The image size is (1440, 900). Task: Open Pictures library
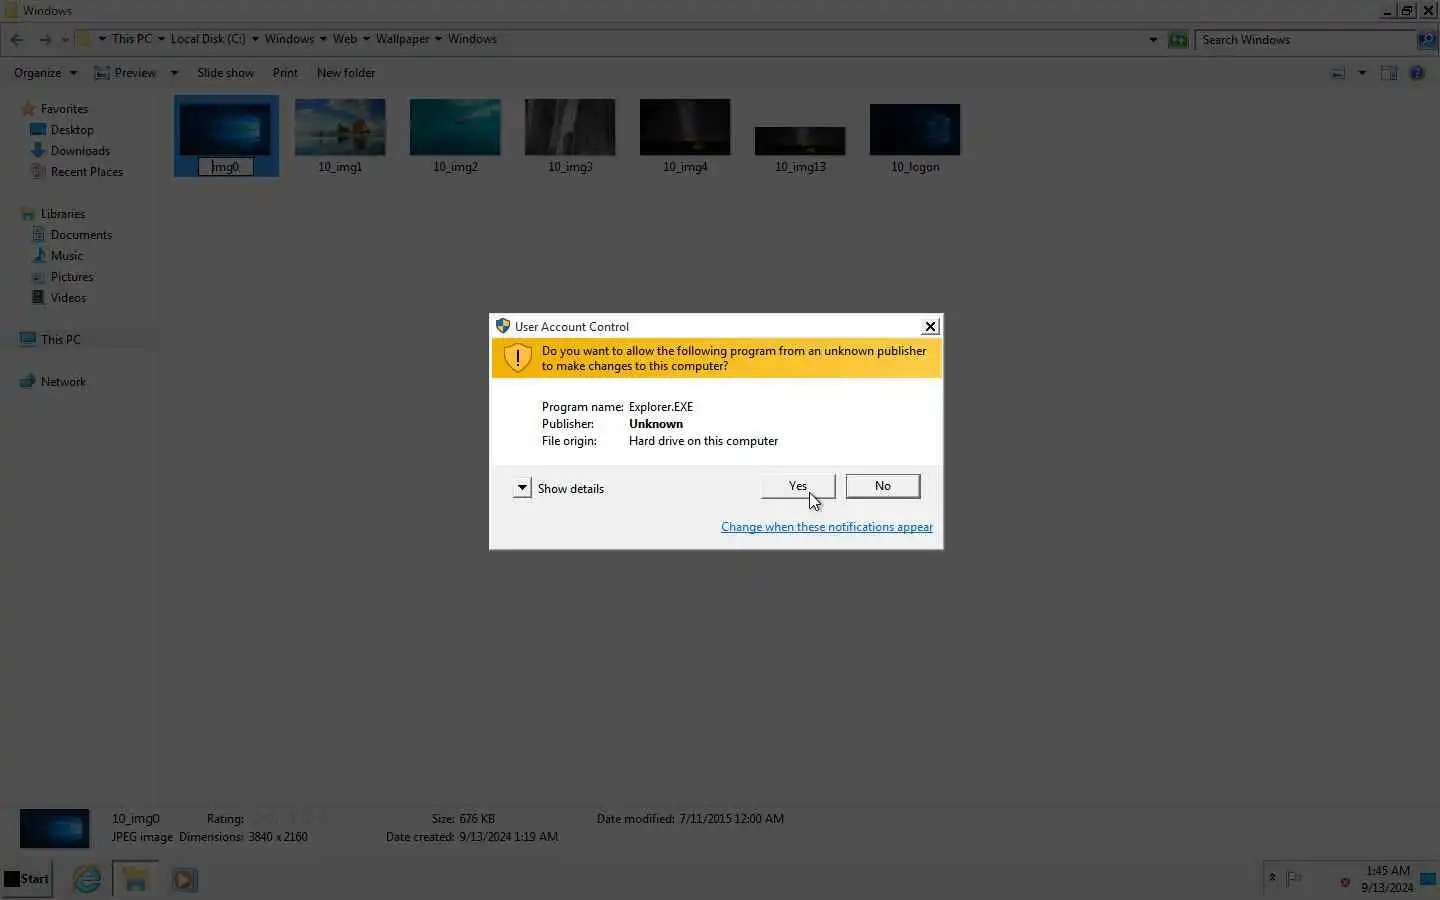(72, 277)
